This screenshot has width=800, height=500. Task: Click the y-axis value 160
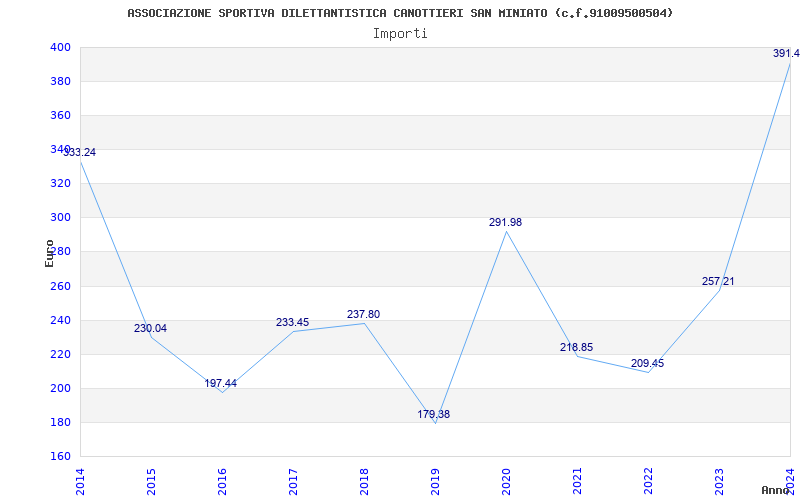click(x=60, y=456)
